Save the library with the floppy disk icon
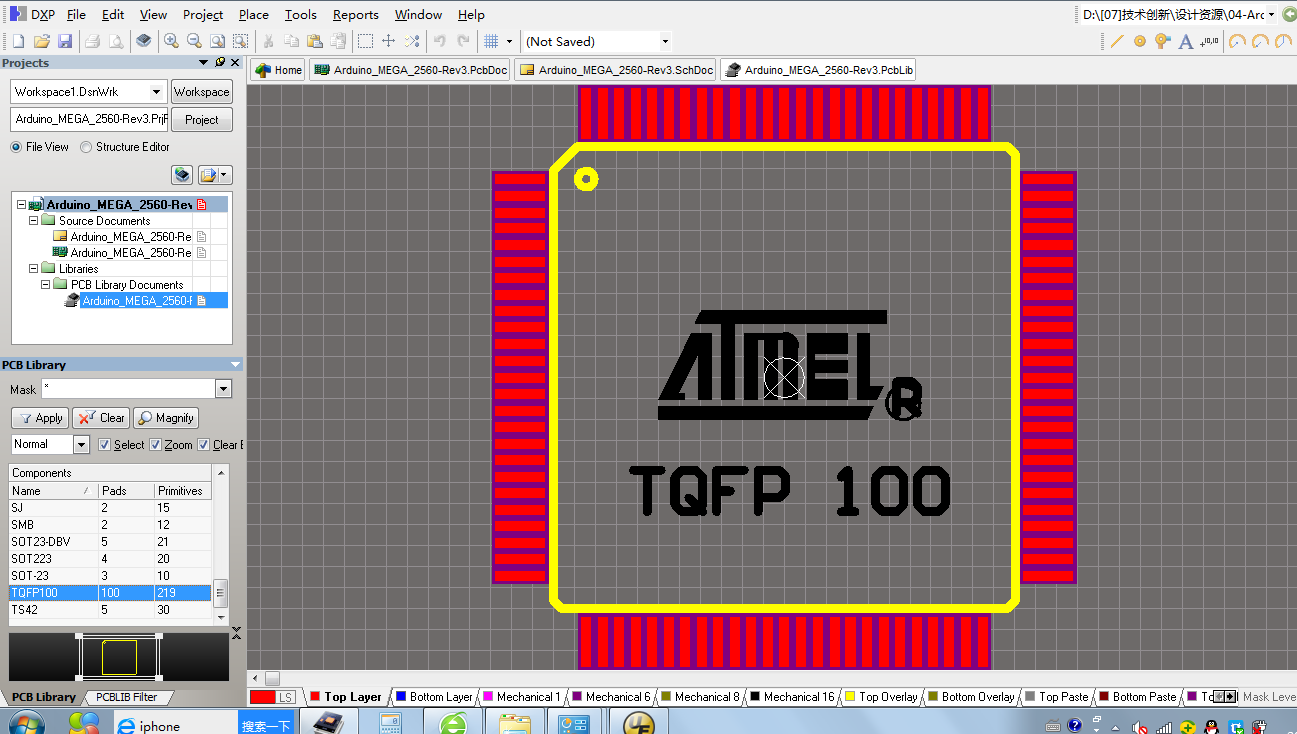Viewport: 1297px width, 734px height. tap(65, 41)
